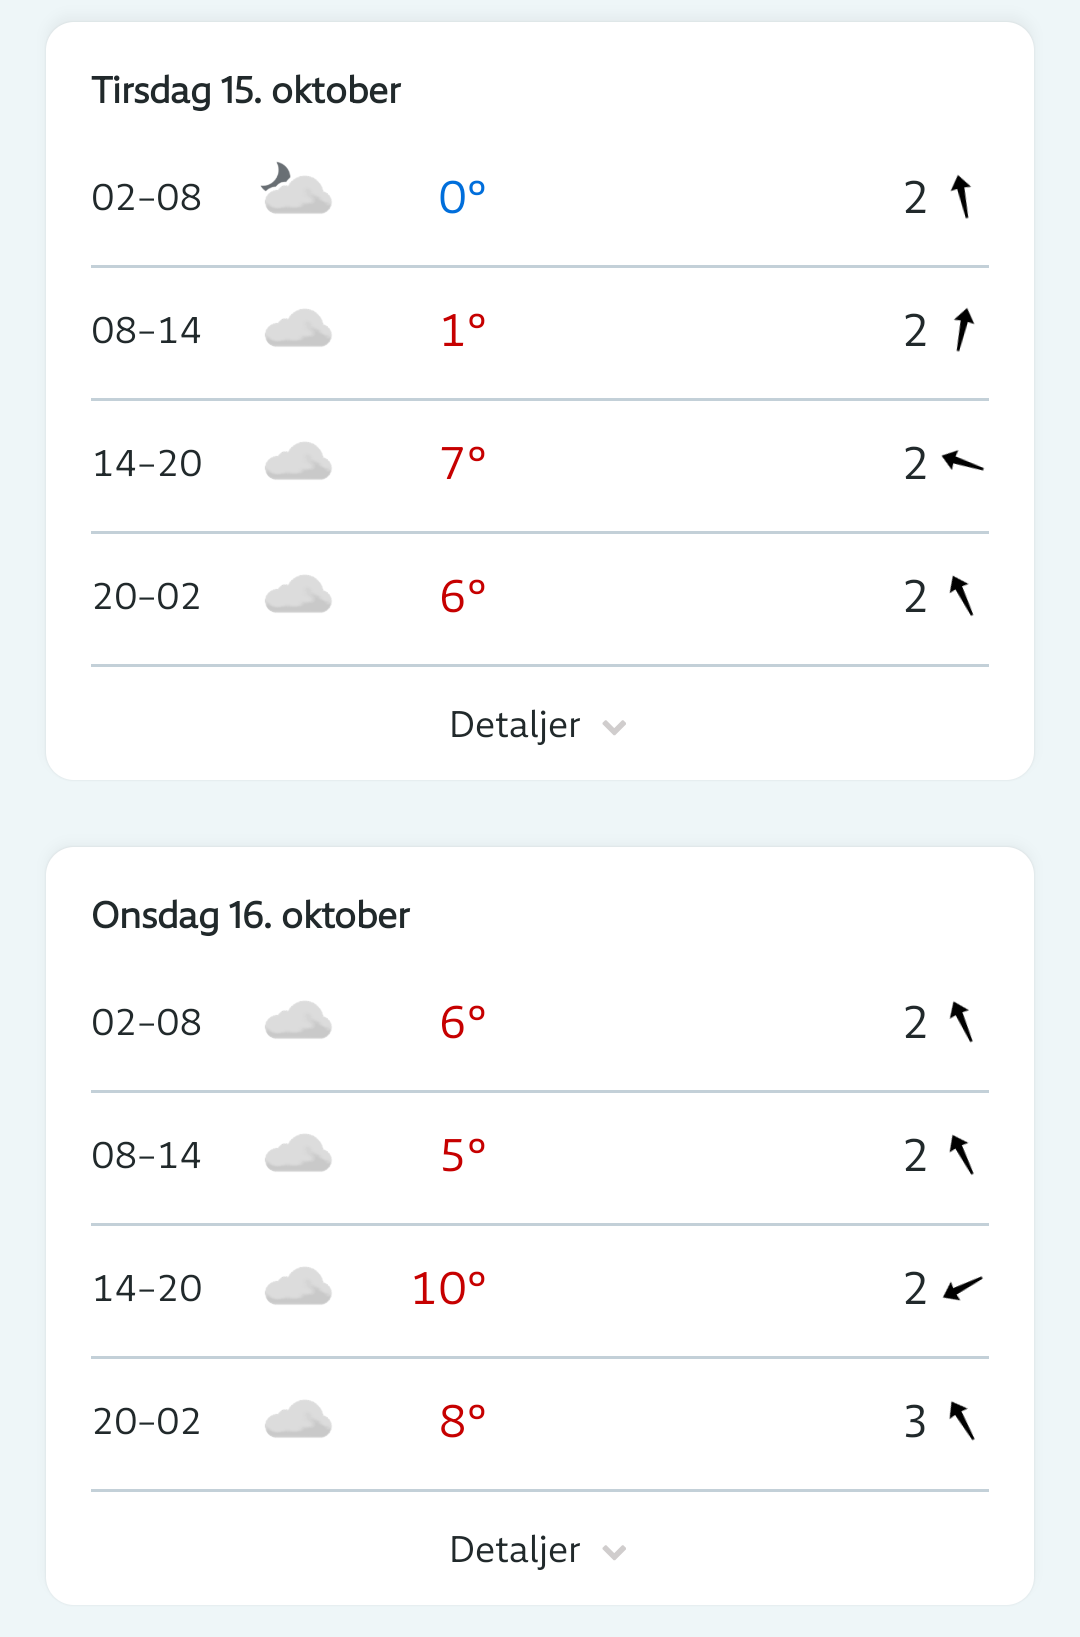Expand Detaljer for Tirsdag 15. oktober
This screenshot has height=1637, width=1080.
click(515, 725)
